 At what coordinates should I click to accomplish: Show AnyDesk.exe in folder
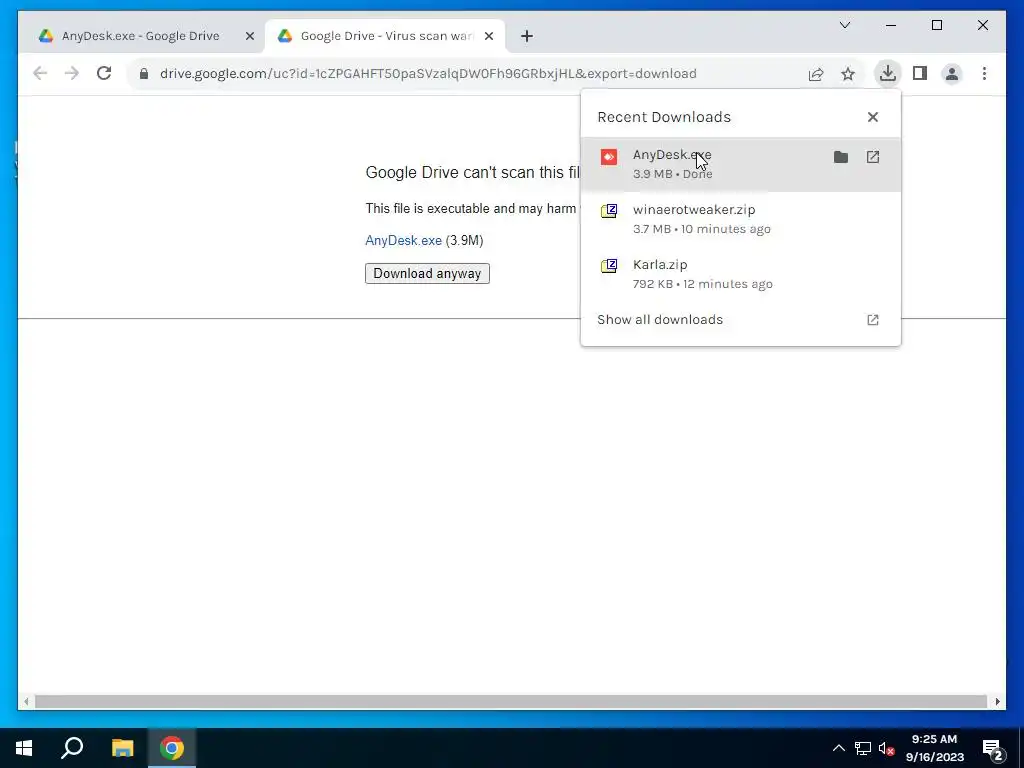click(x=841, y=157)
